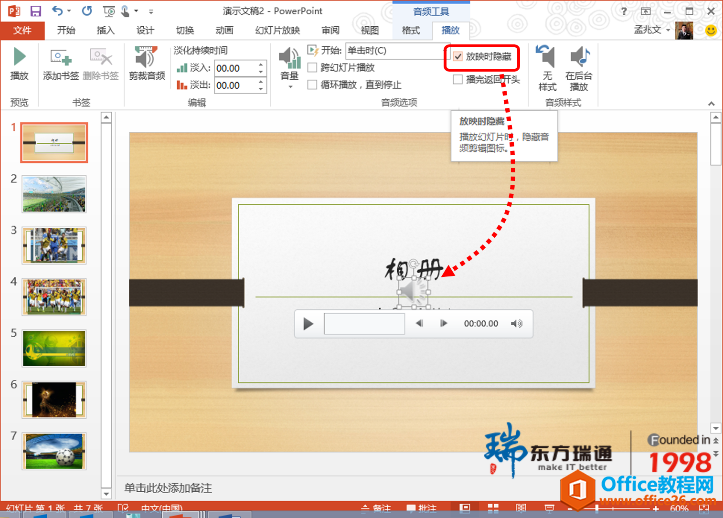
Task: Click the 剪裁音频 trim audio icon
Action: click(146, 57)
